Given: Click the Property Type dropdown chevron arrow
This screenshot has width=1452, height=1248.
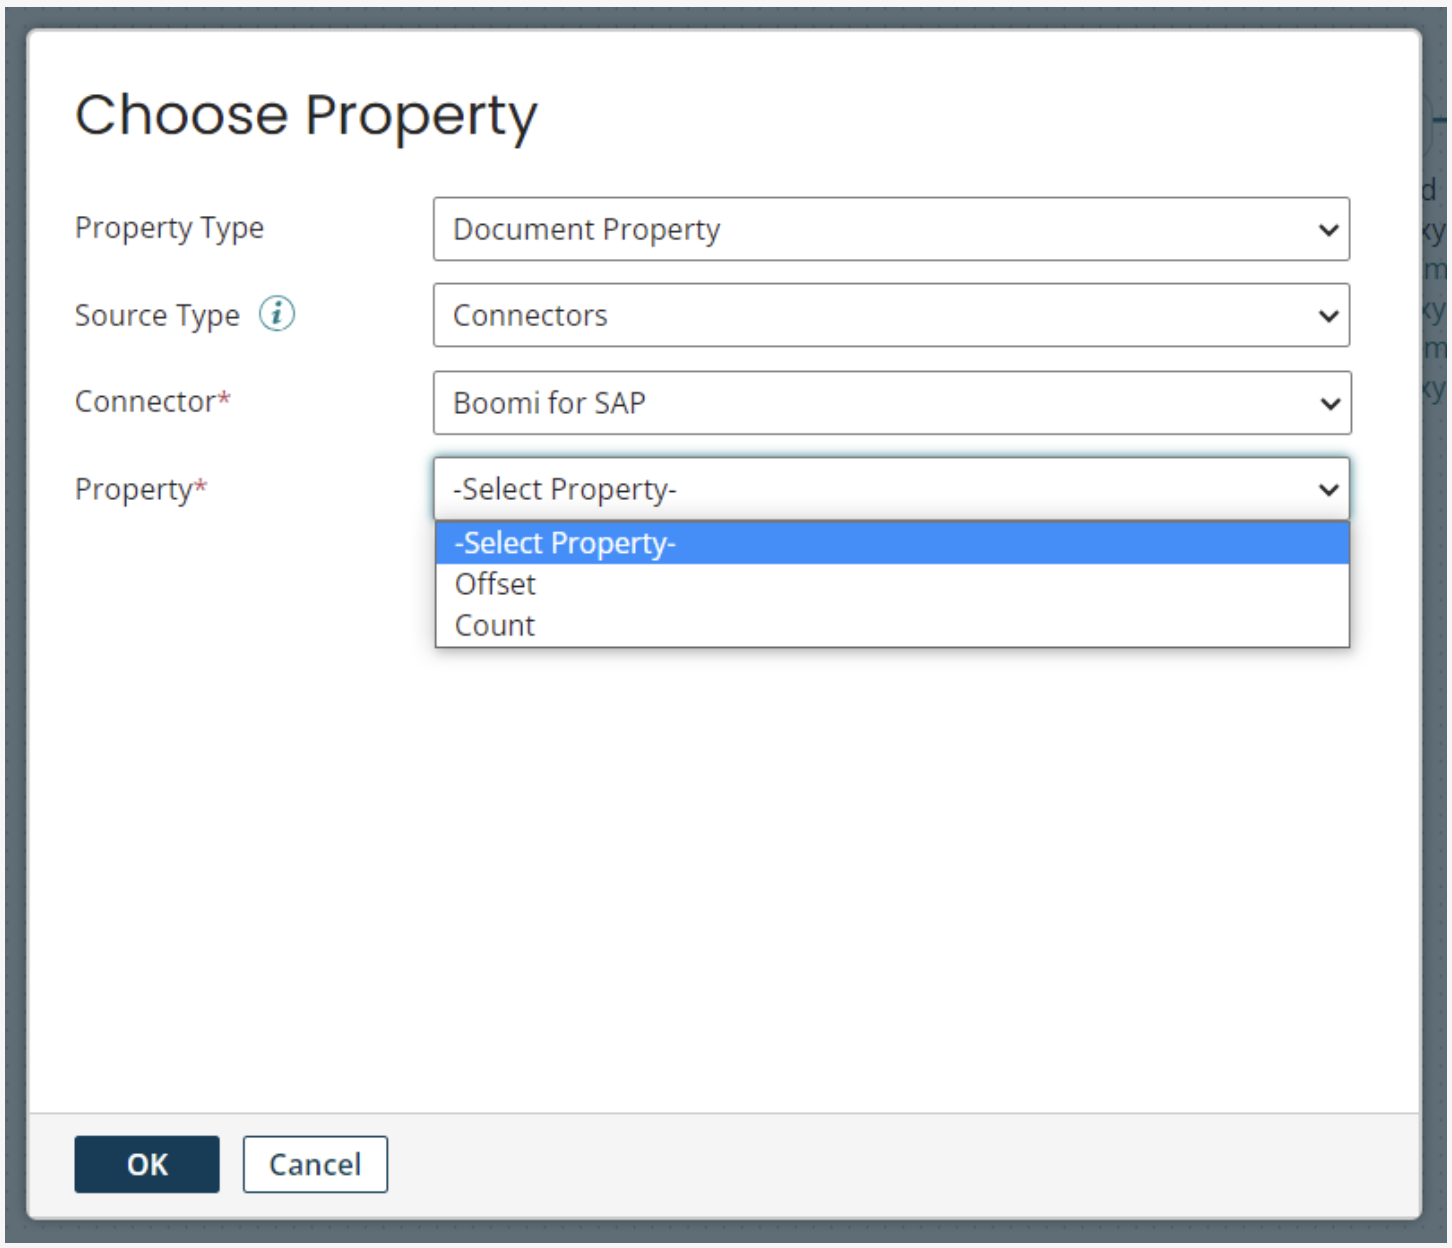Looking at the screenshot, I should coord(1328,230).
